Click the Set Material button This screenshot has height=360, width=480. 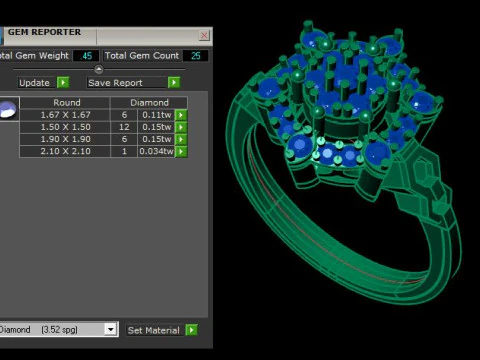(x=154, y=330)
